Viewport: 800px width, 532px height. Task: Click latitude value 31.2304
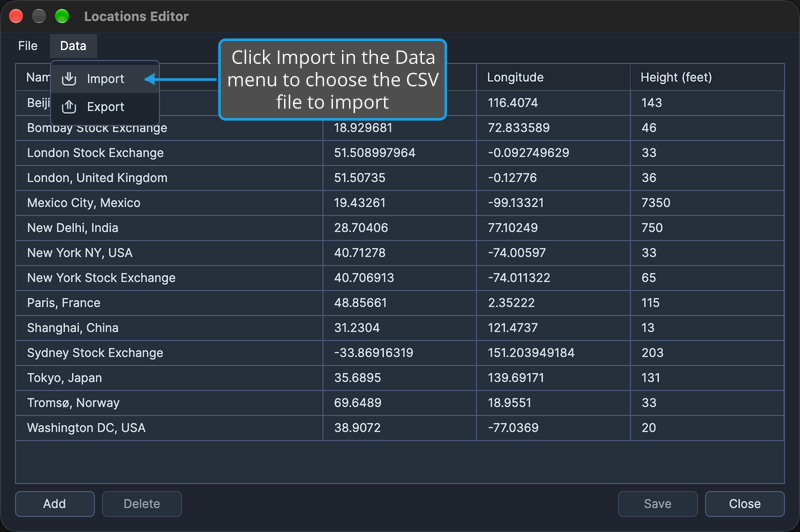pyautogui.click(x=357, y=328)
